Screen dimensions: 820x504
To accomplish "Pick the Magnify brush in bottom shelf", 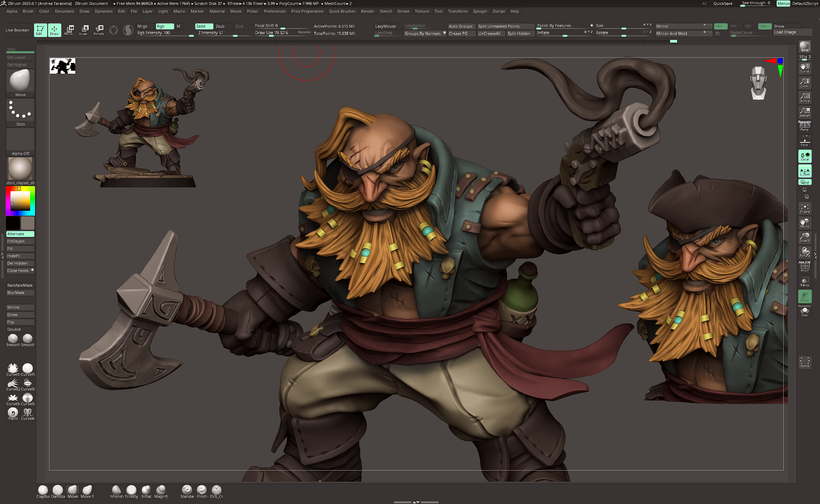I will coord(161,491).
